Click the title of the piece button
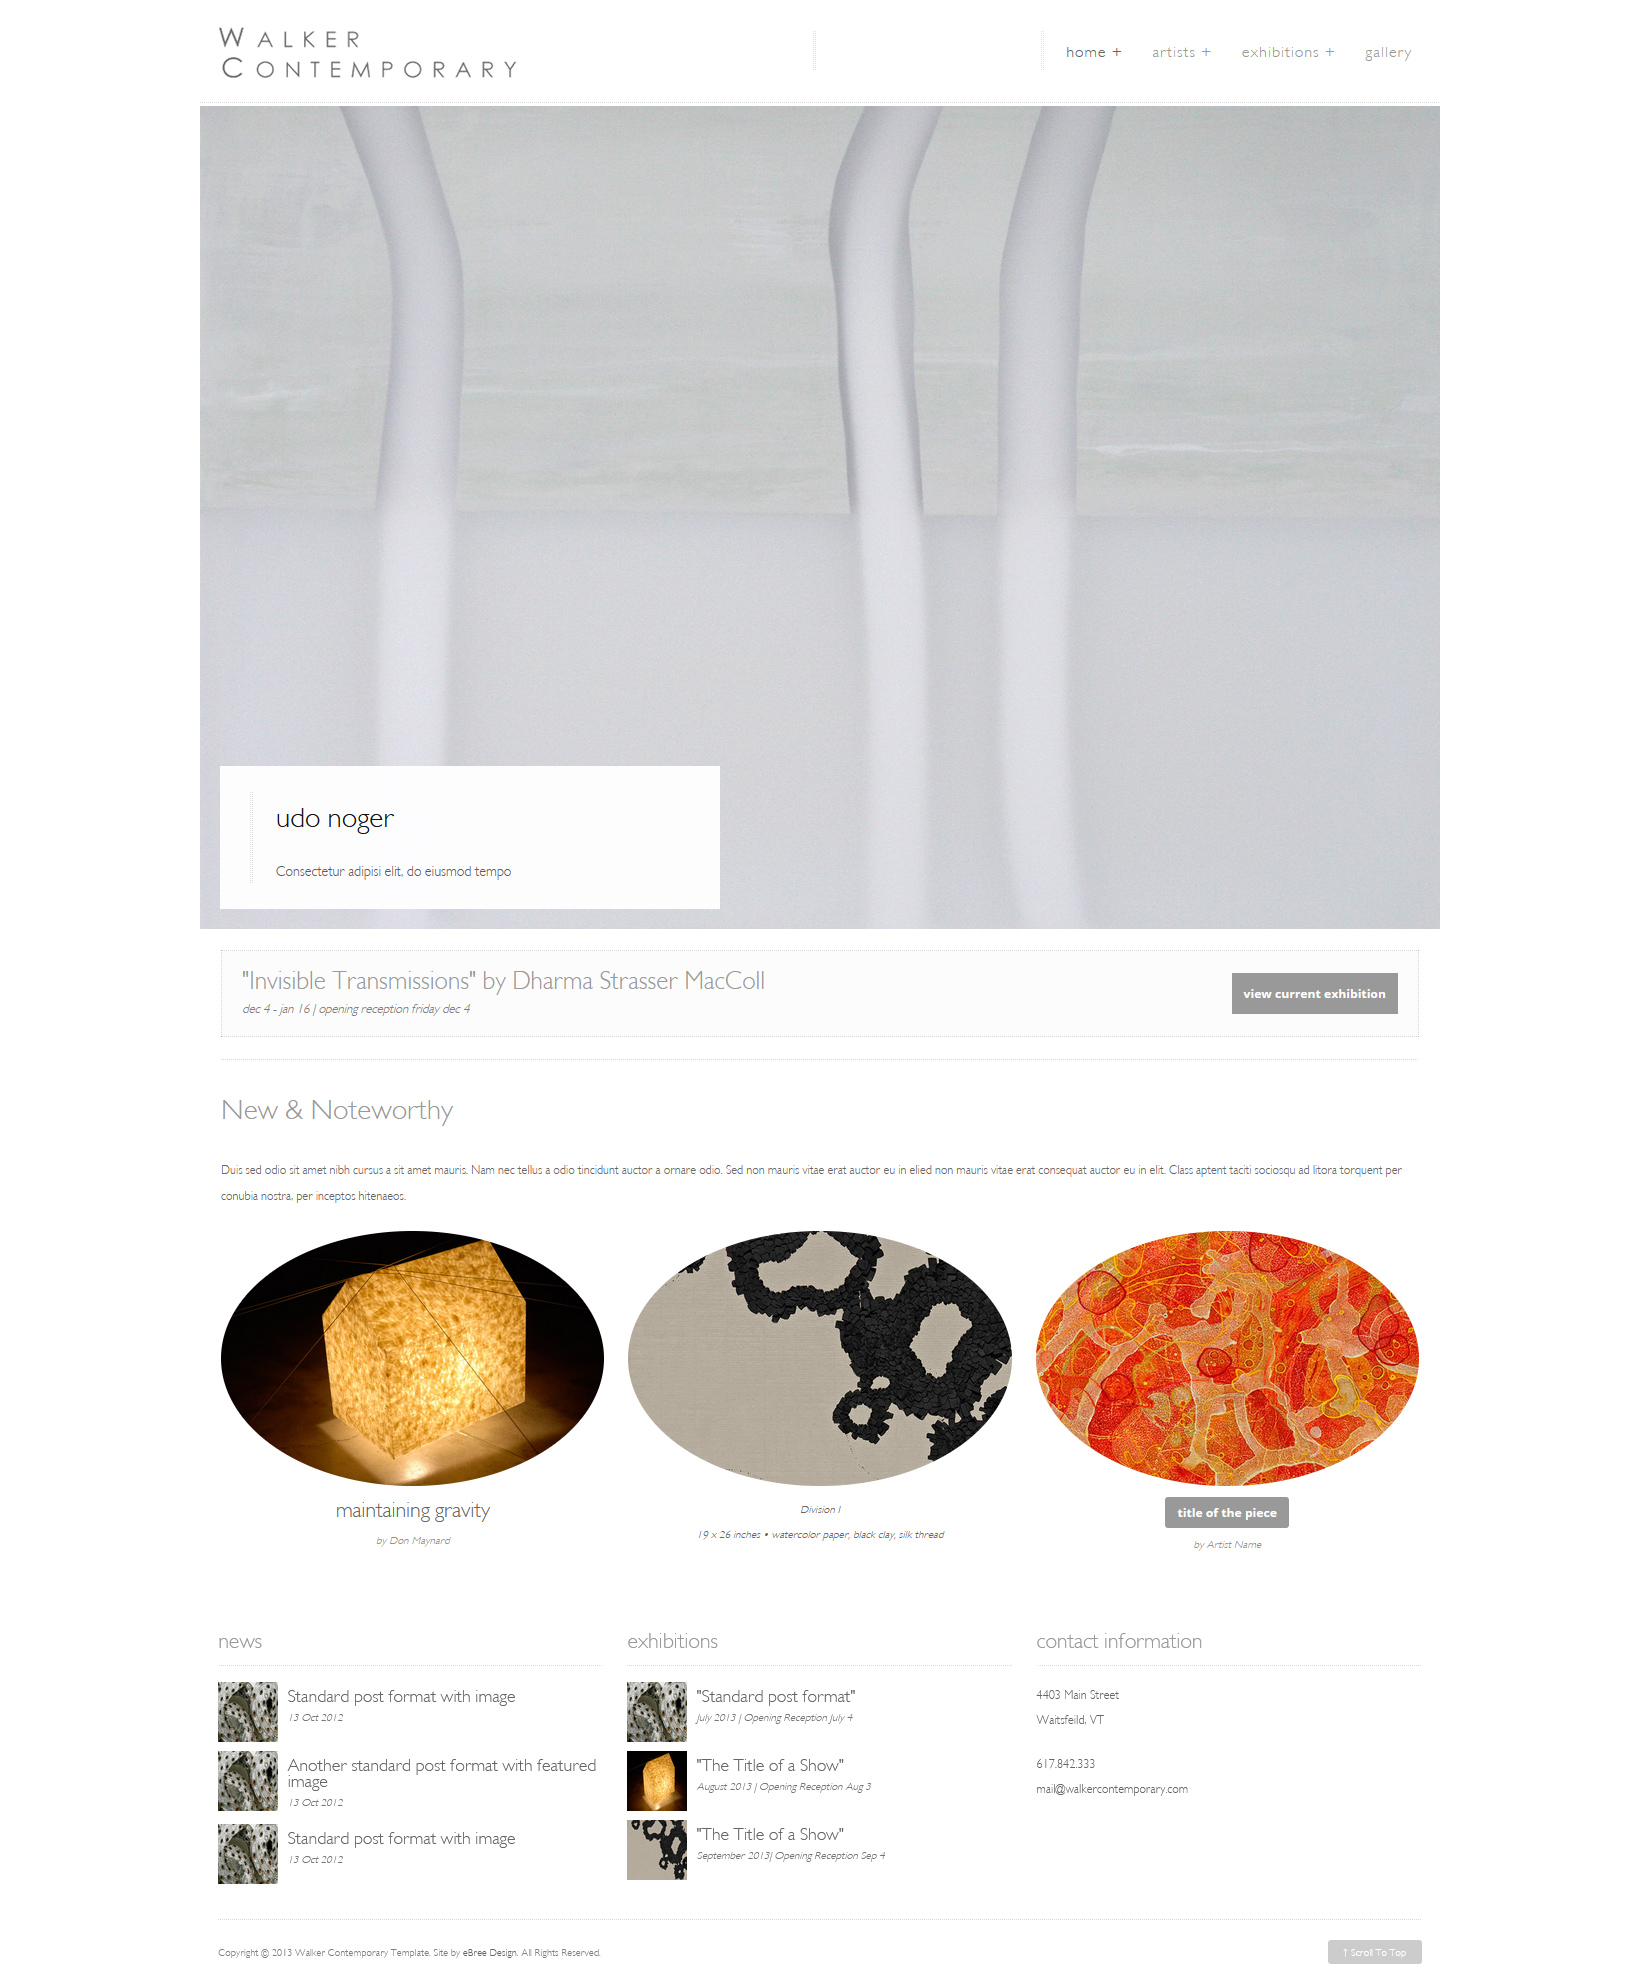 1226,1512
